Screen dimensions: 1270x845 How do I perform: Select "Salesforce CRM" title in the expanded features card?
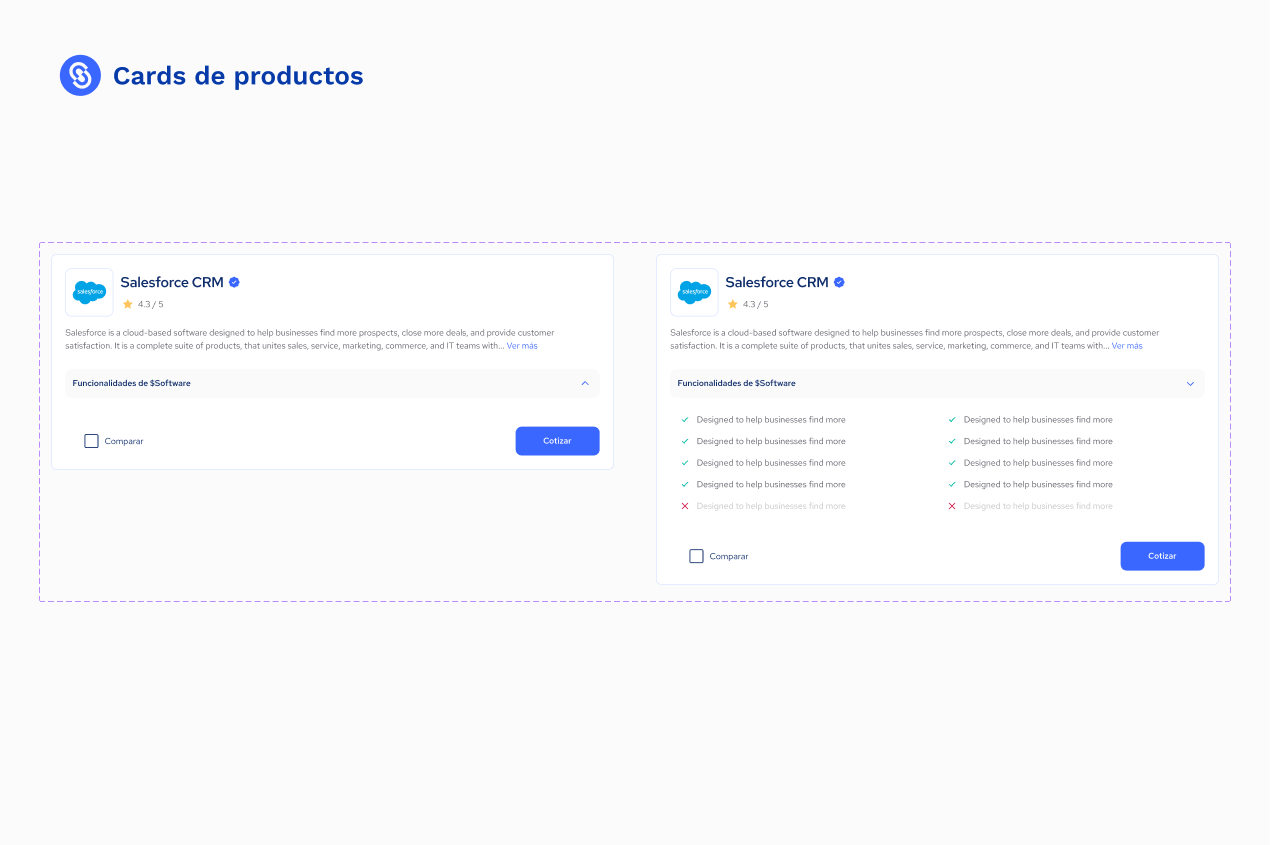(x=777, y=282)
